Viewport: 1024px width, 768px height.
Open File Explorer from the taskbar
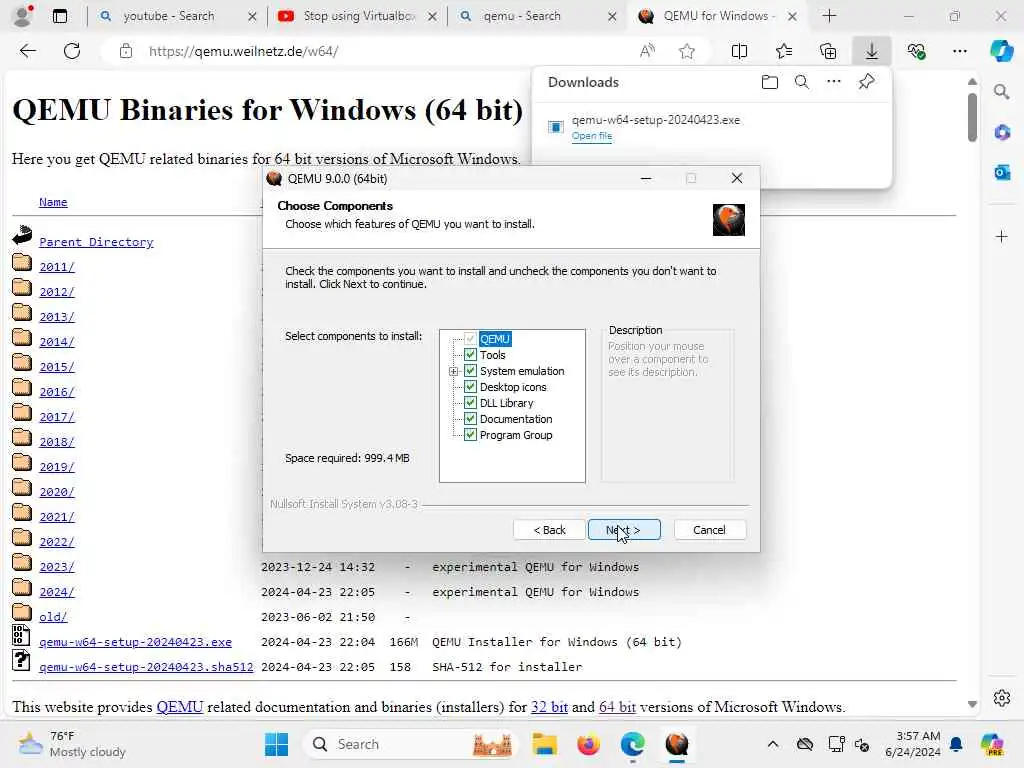tap(545, 744)
